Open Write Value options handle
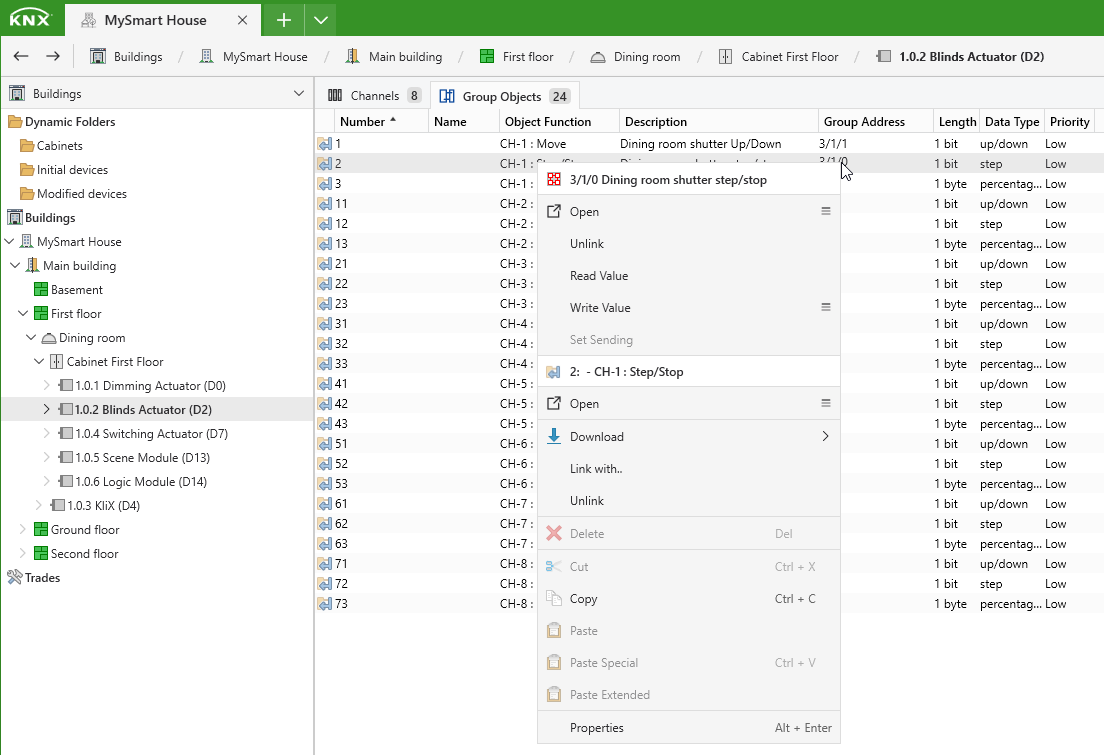 click(826, 307)
